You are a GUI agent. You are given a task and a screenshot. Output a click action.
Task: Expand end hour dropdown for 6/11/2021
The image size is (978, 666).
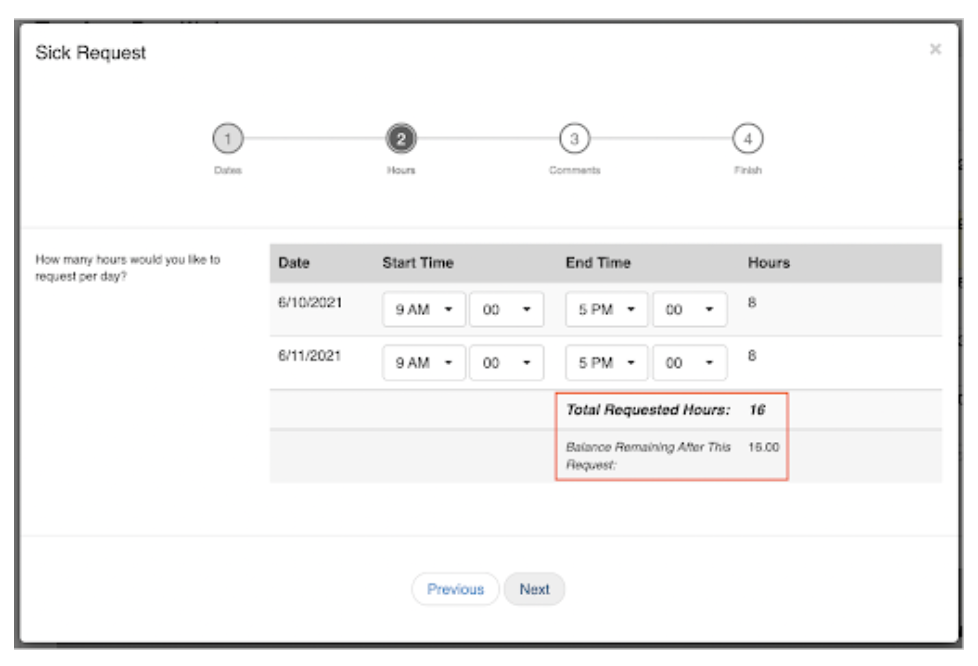(x=606, y=364)
